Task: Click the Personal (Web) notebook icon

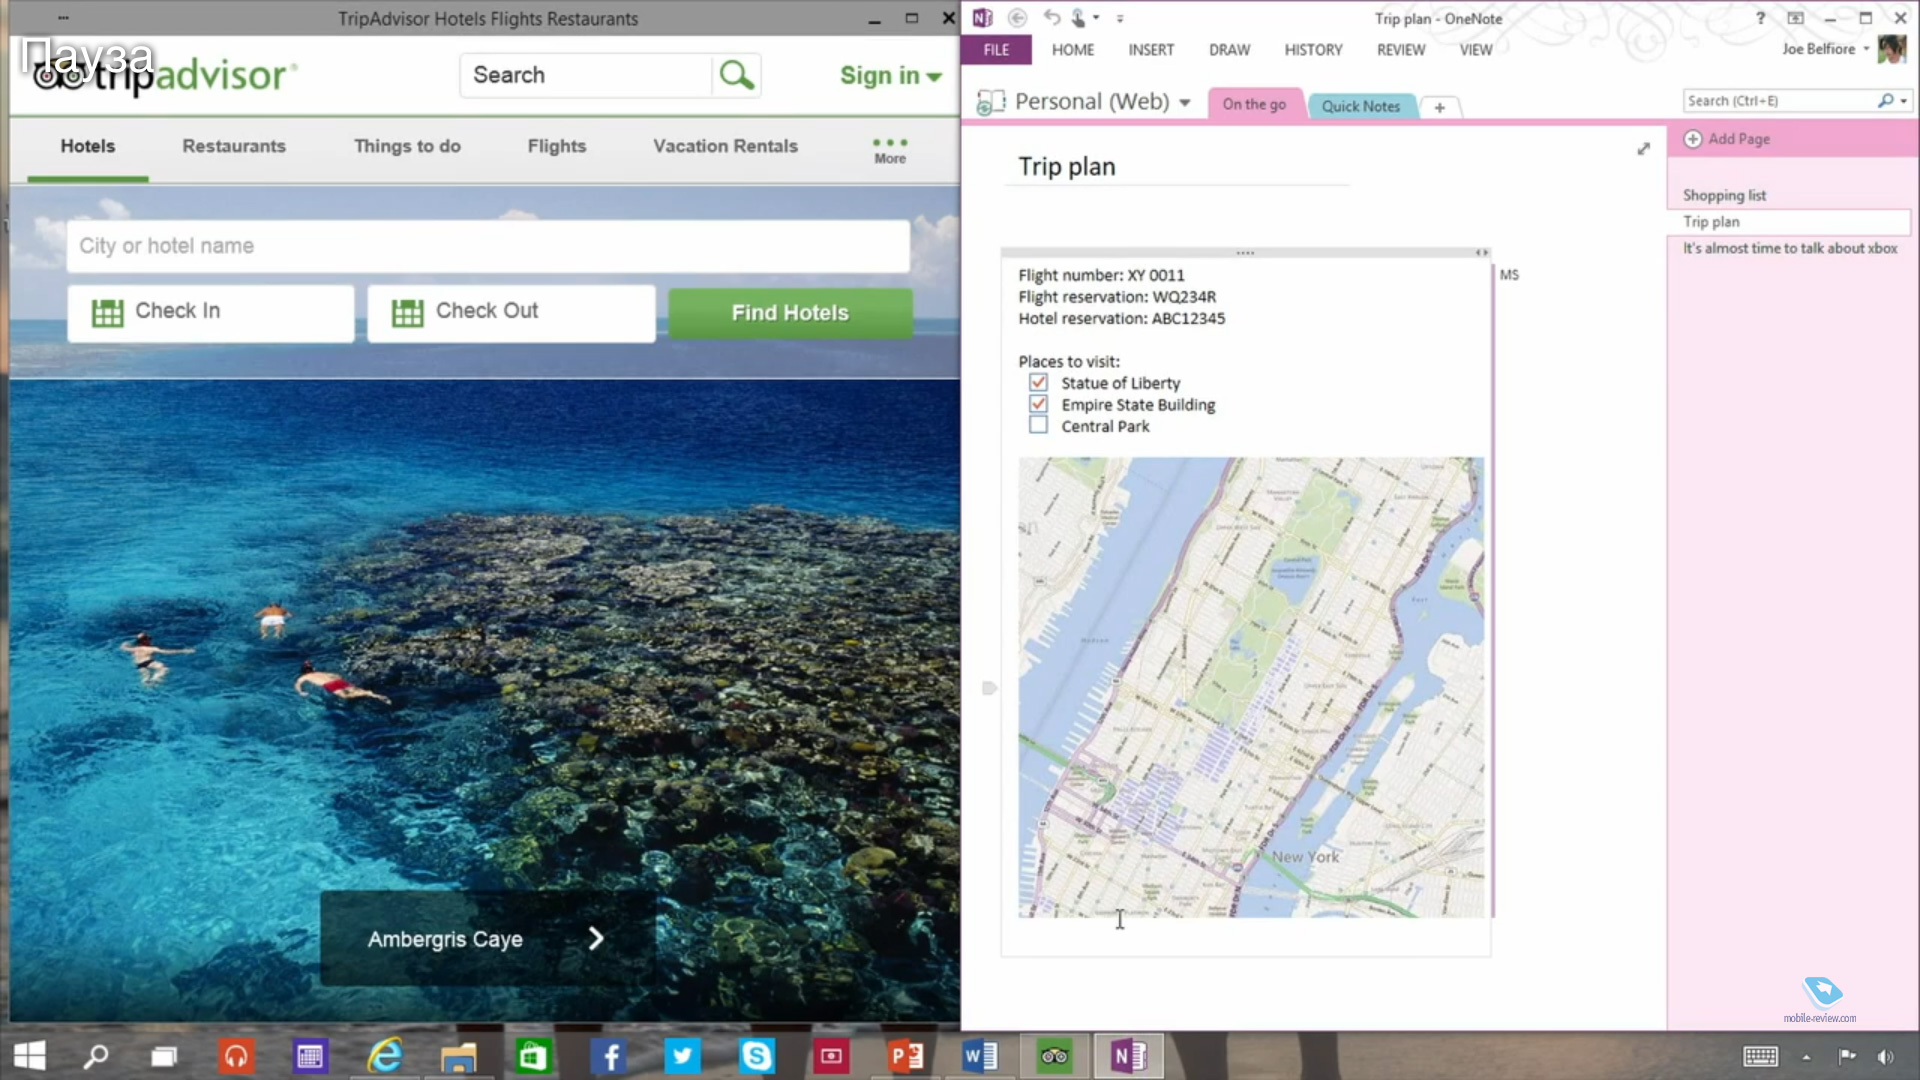Action: pyautogui.click(x=990, y=102)
